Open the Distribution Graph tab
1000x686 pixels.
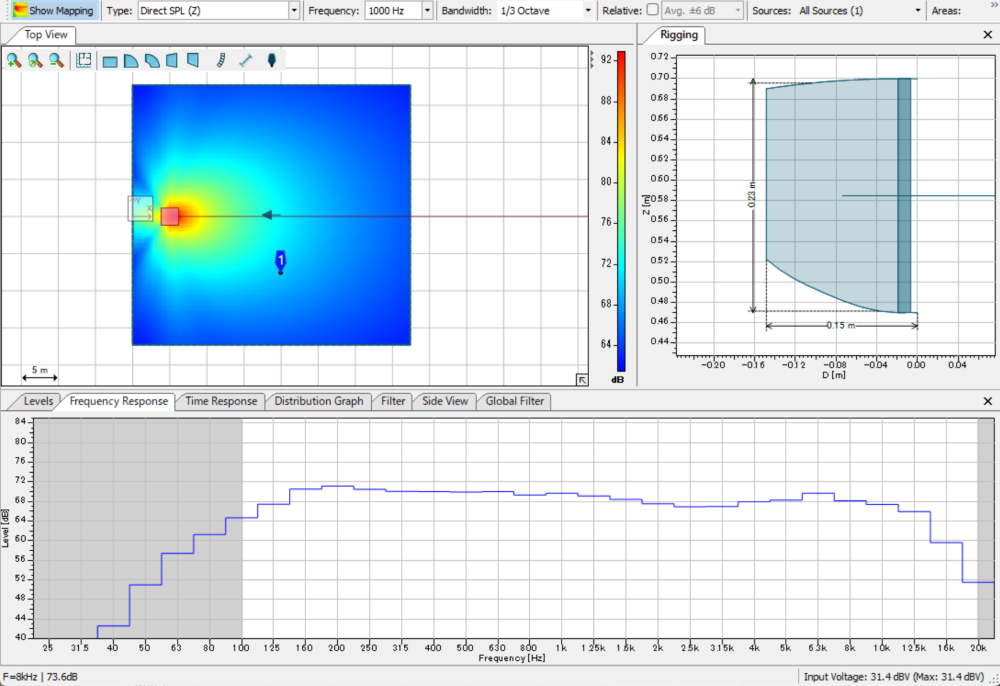(319, 401)
